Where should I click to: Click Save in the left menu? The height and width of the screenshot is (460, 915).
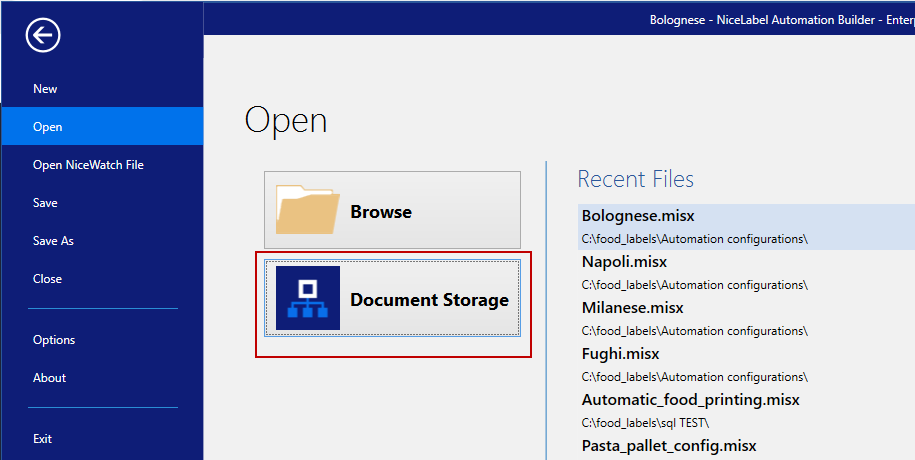pyautogui.click(x=45, y=203)
